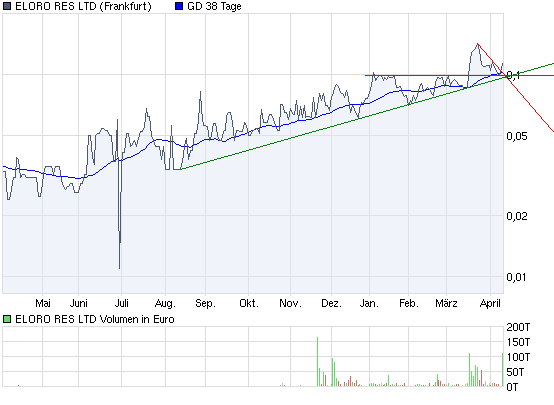Click the 100T volume axis label

click(x=518, y=357)
